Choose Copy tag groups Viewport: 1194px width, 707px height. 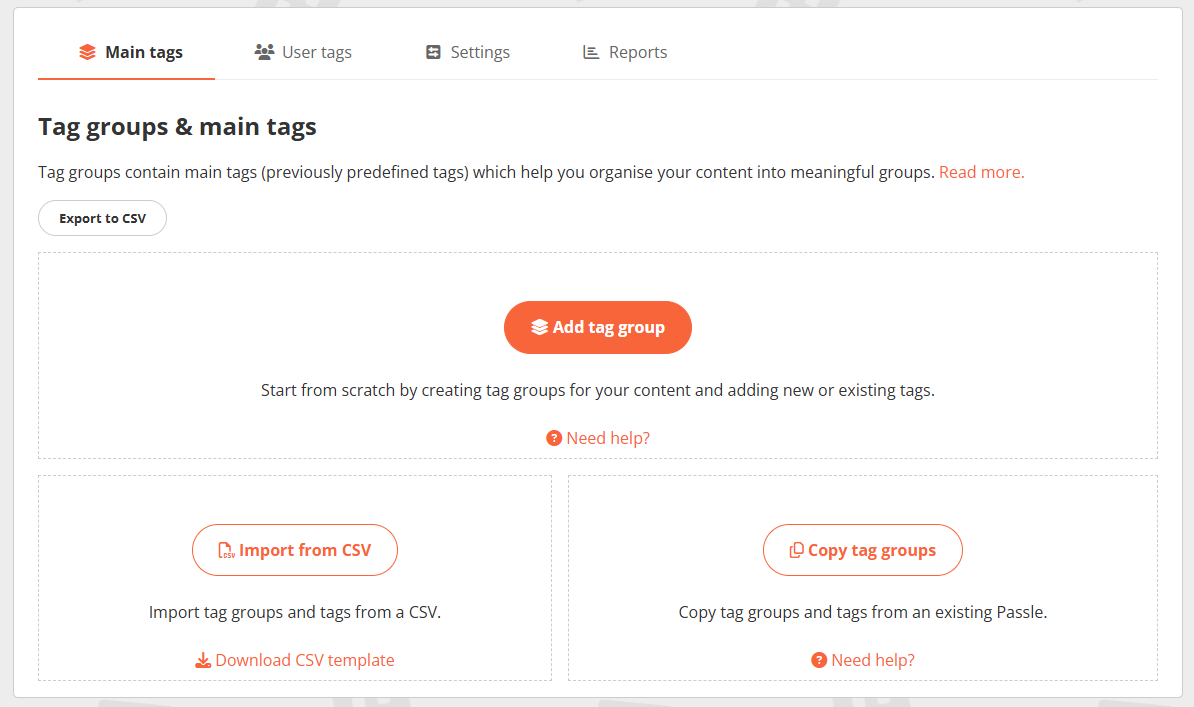tap(862, 550)
